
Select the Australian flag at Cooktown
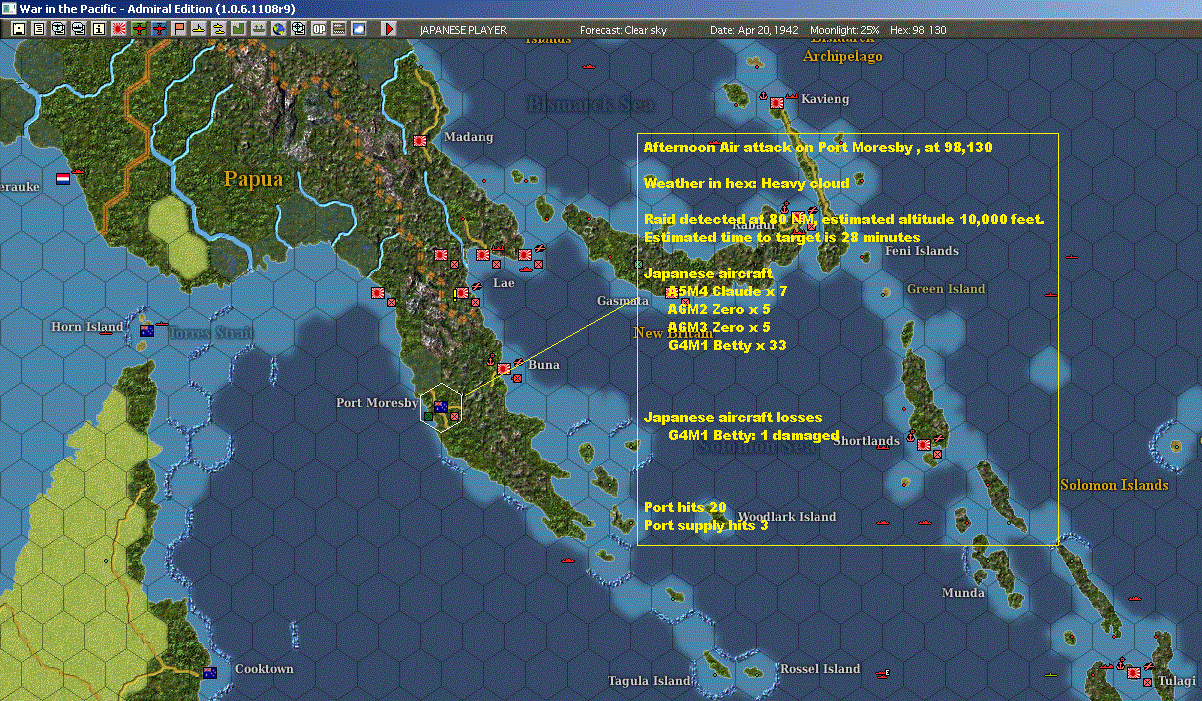click(210, 672)
